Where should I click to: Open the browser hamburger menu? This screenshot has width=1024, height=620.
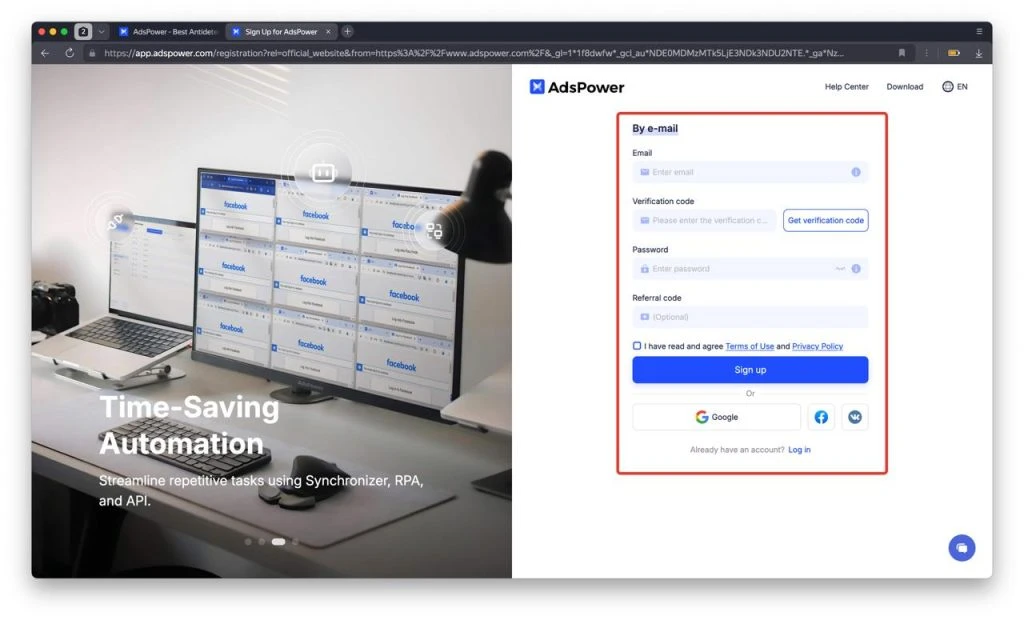tap(979, 31)
